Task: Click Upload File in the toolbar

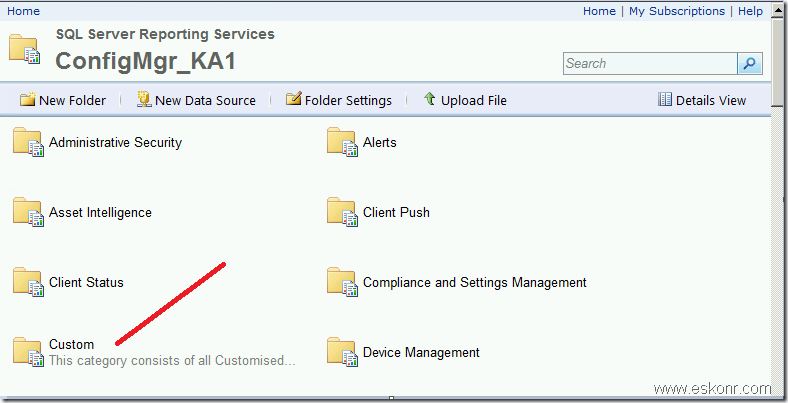Action: click(x=465, y=100)
